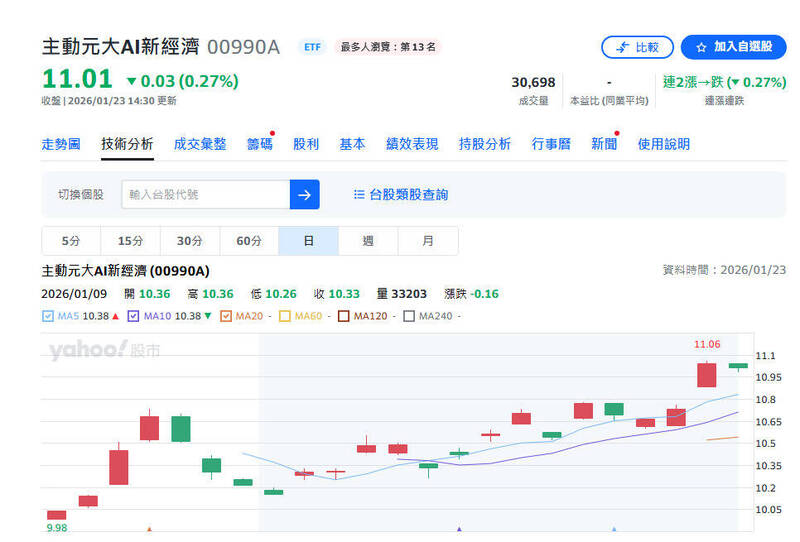
Task: Select the 技術分析 tab
Action: pyautogui.click(x=127, y=144)
